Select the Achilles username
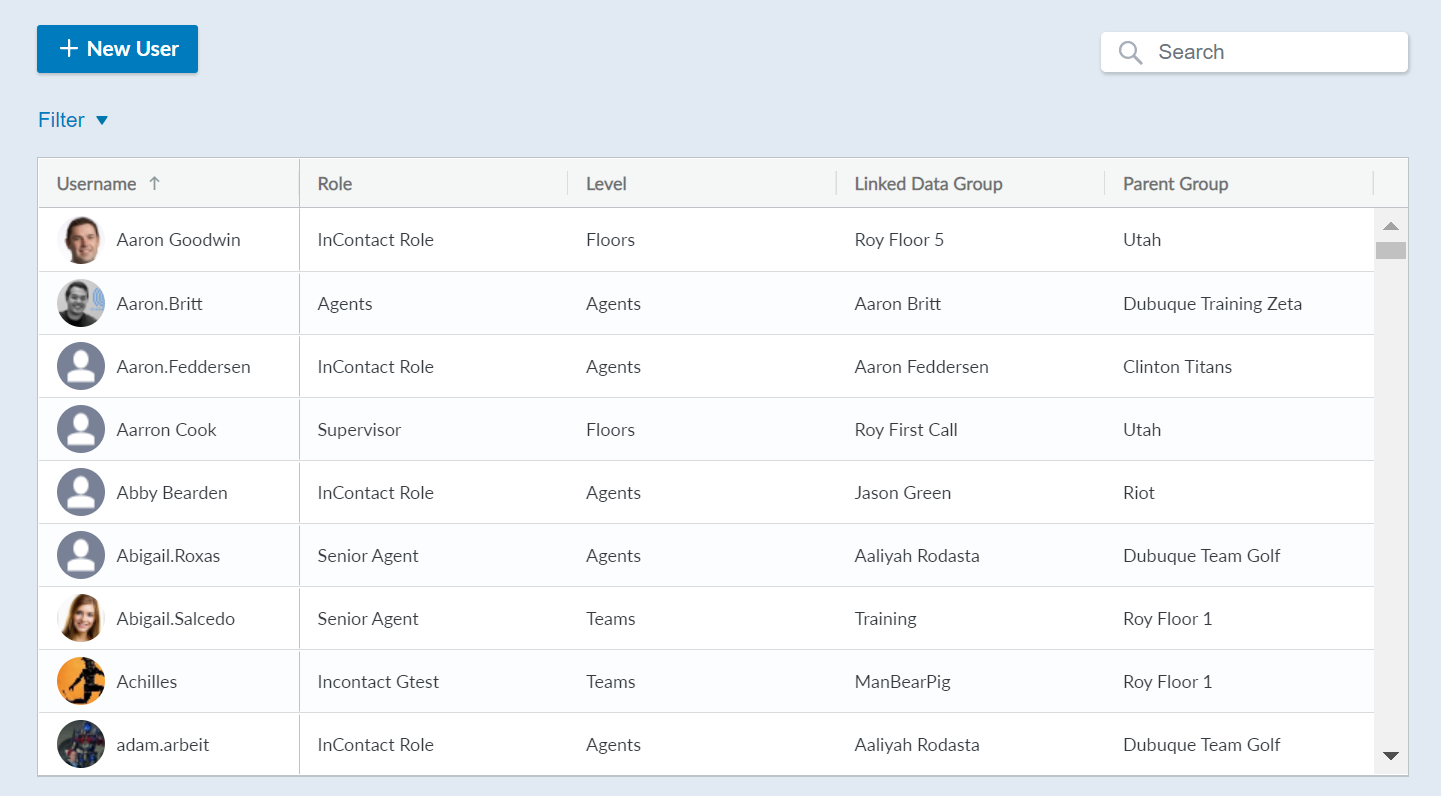The image size is (1441, 796). click(146, 682)
